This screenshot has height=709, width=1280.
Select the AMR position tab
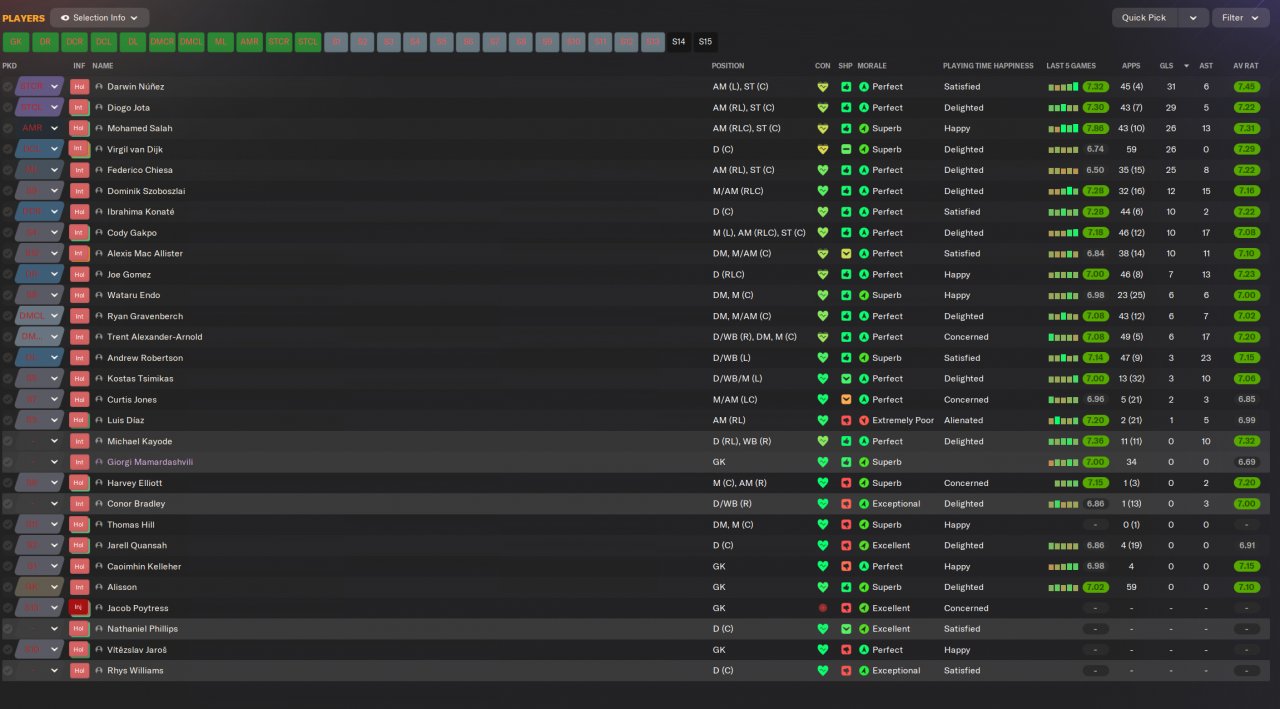point(250,42)
